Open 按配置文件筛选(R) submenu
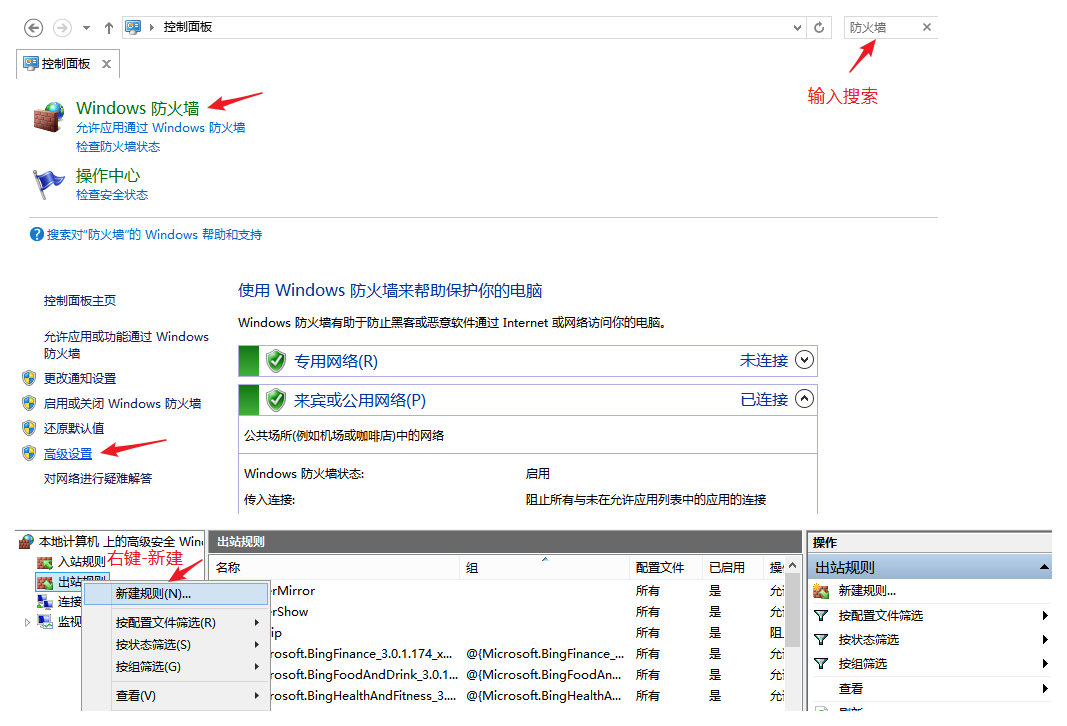Viewport: 1067px width, 726px height. (175, 623)
